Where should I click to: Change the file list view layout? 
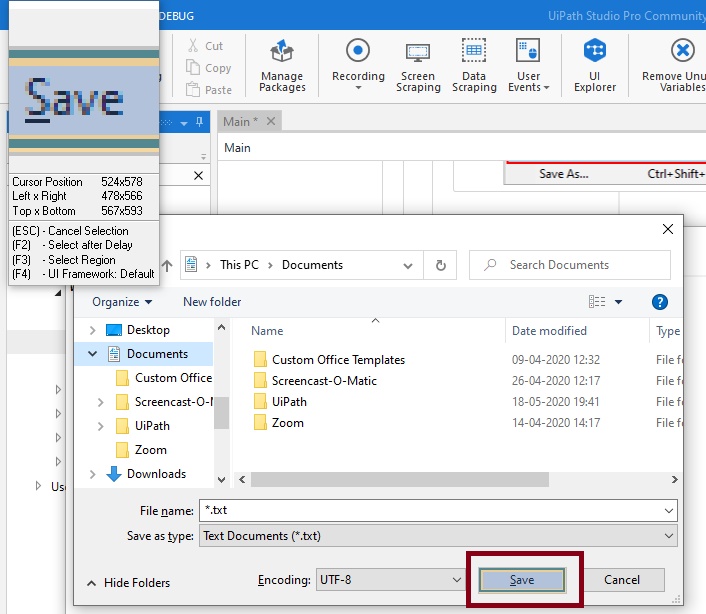coord(597,301)
